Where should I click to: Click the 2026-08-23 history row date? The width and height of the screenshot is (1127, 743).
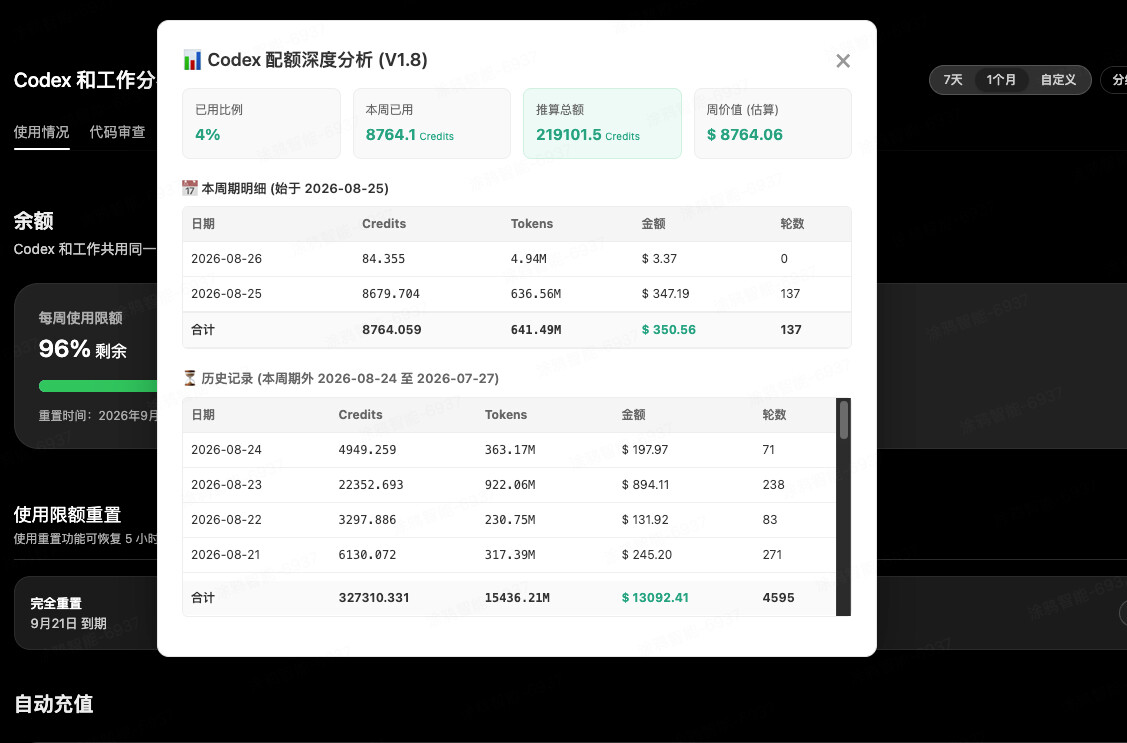[226, 485]
